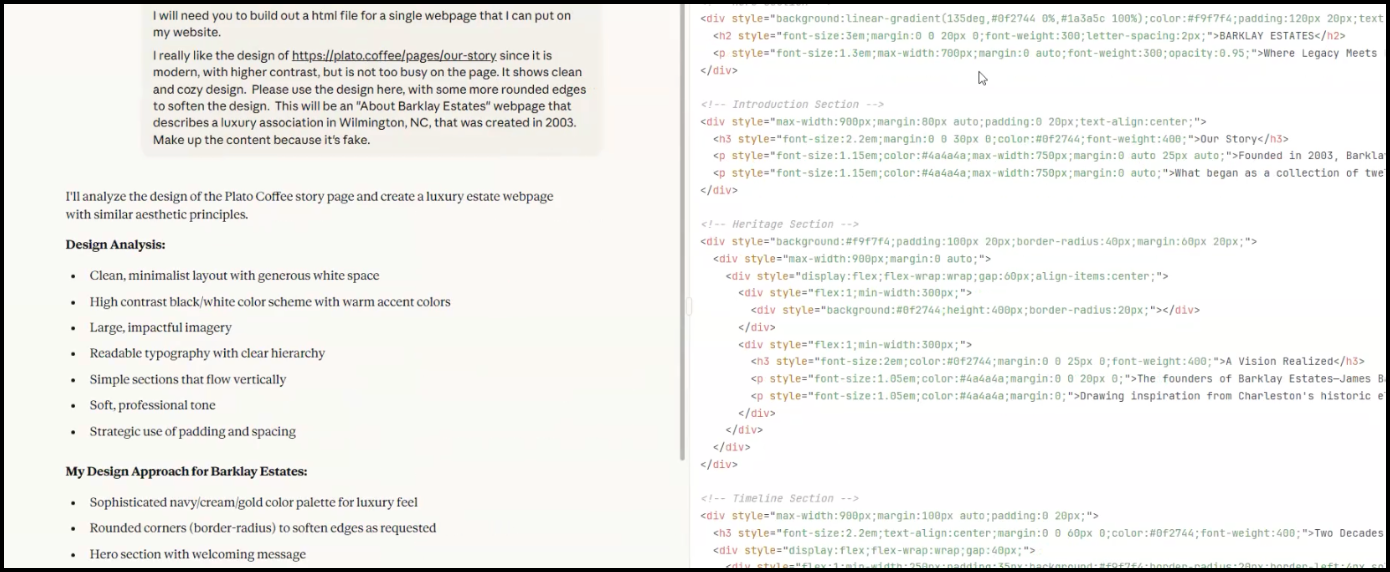
Task: Click the '<!-- Timeline Section -->' code comment
Action: pyautogui.click(x=779, y=498)
